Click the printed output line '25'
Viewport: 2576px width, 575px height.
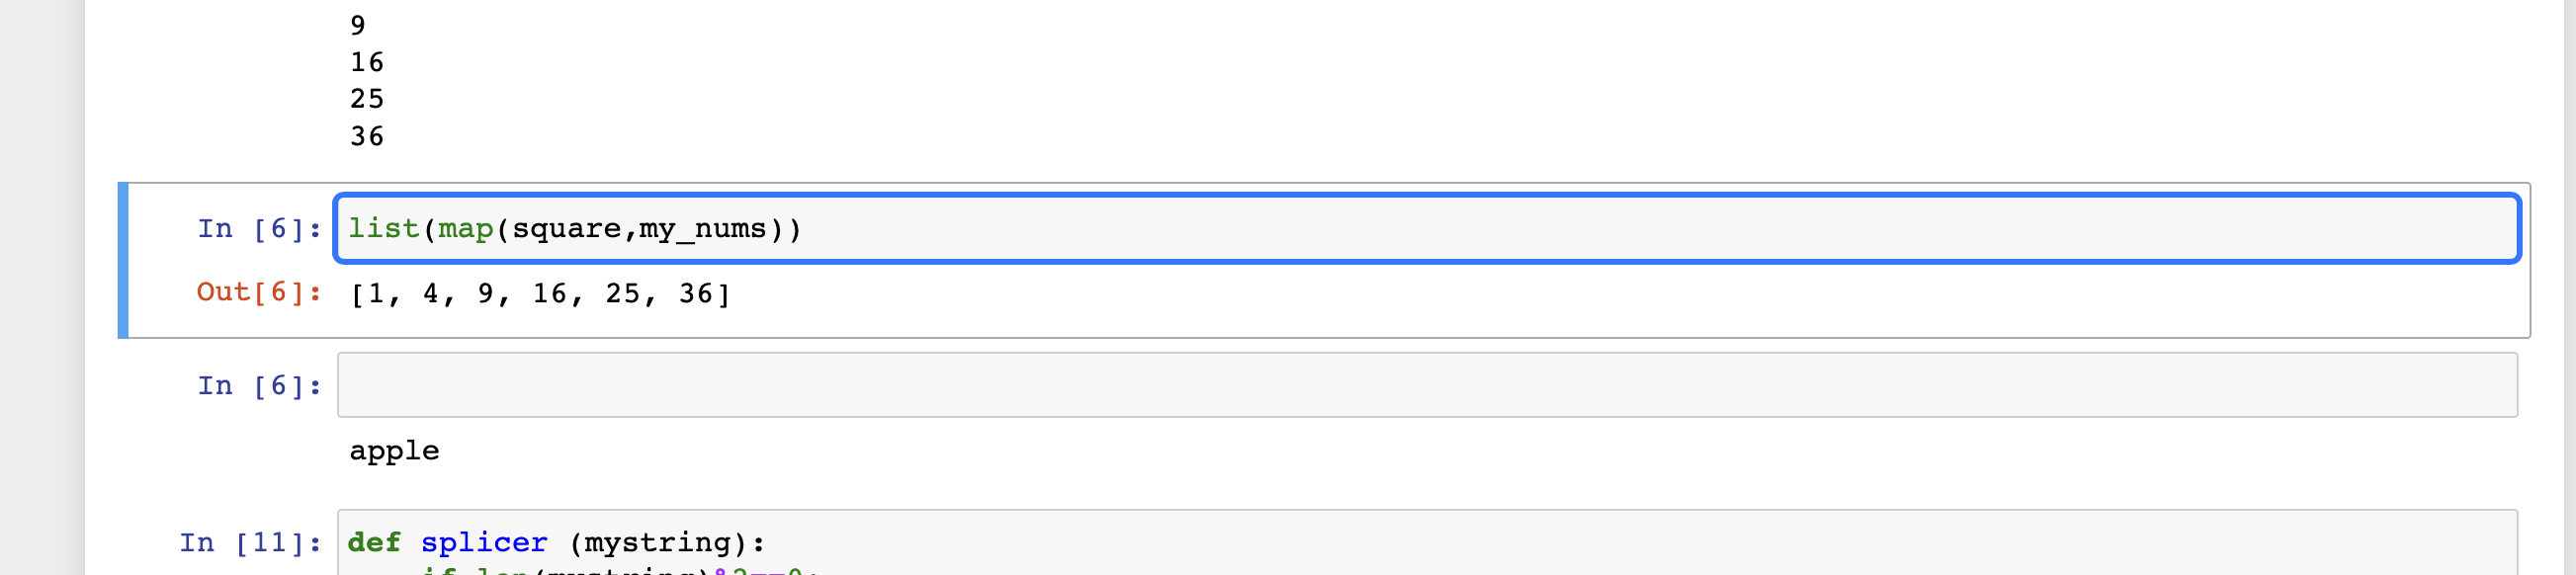click(x=367, y=99)
